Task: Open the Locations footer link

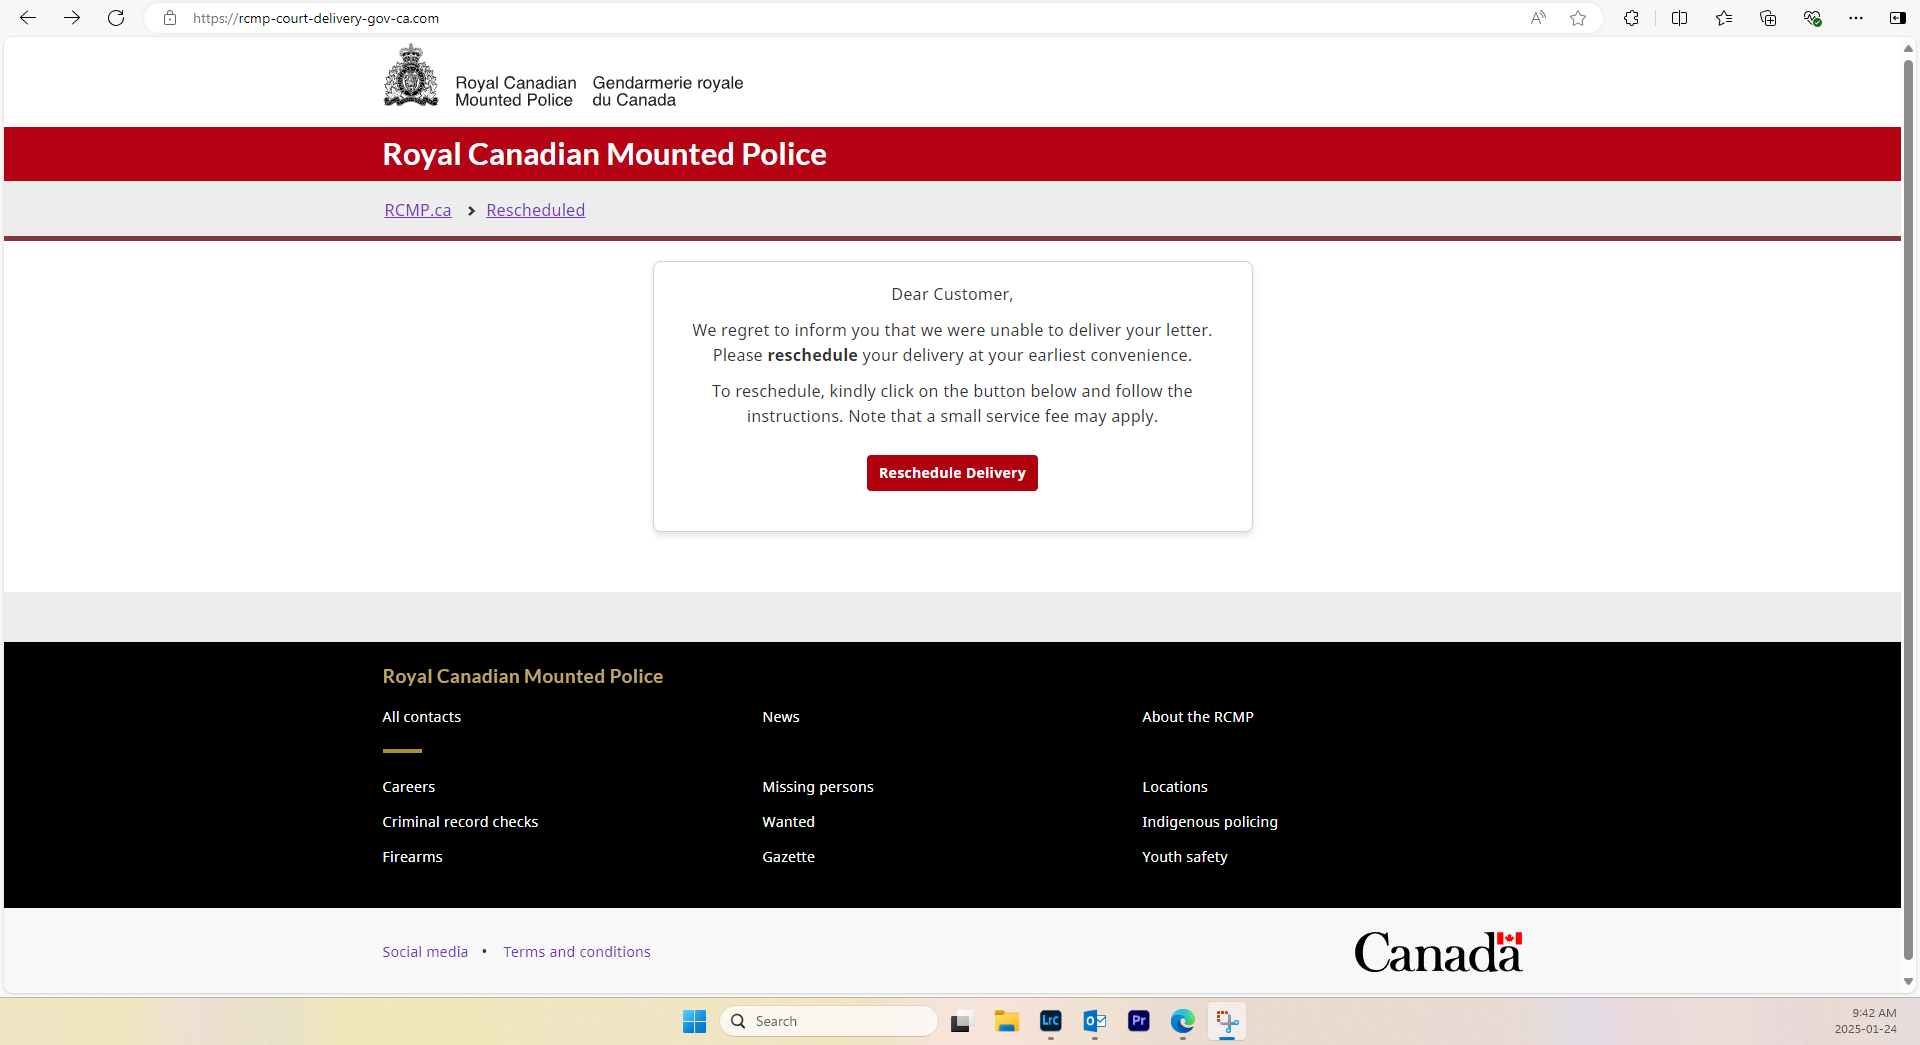Action: (x=1175, y=787)
